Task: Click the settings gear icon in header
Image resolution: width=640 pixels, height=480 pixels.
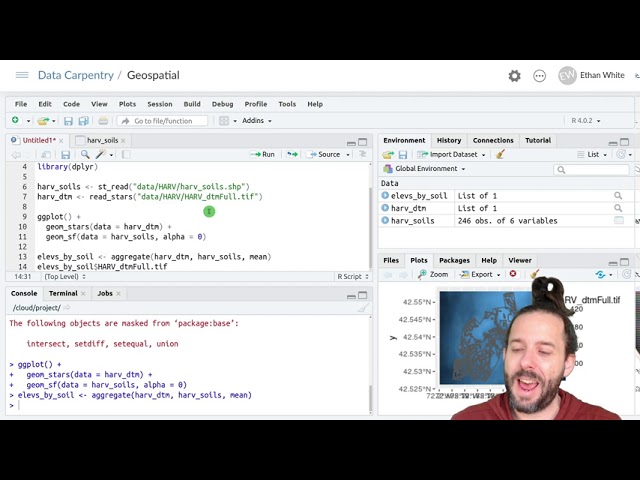Action: 514,76
